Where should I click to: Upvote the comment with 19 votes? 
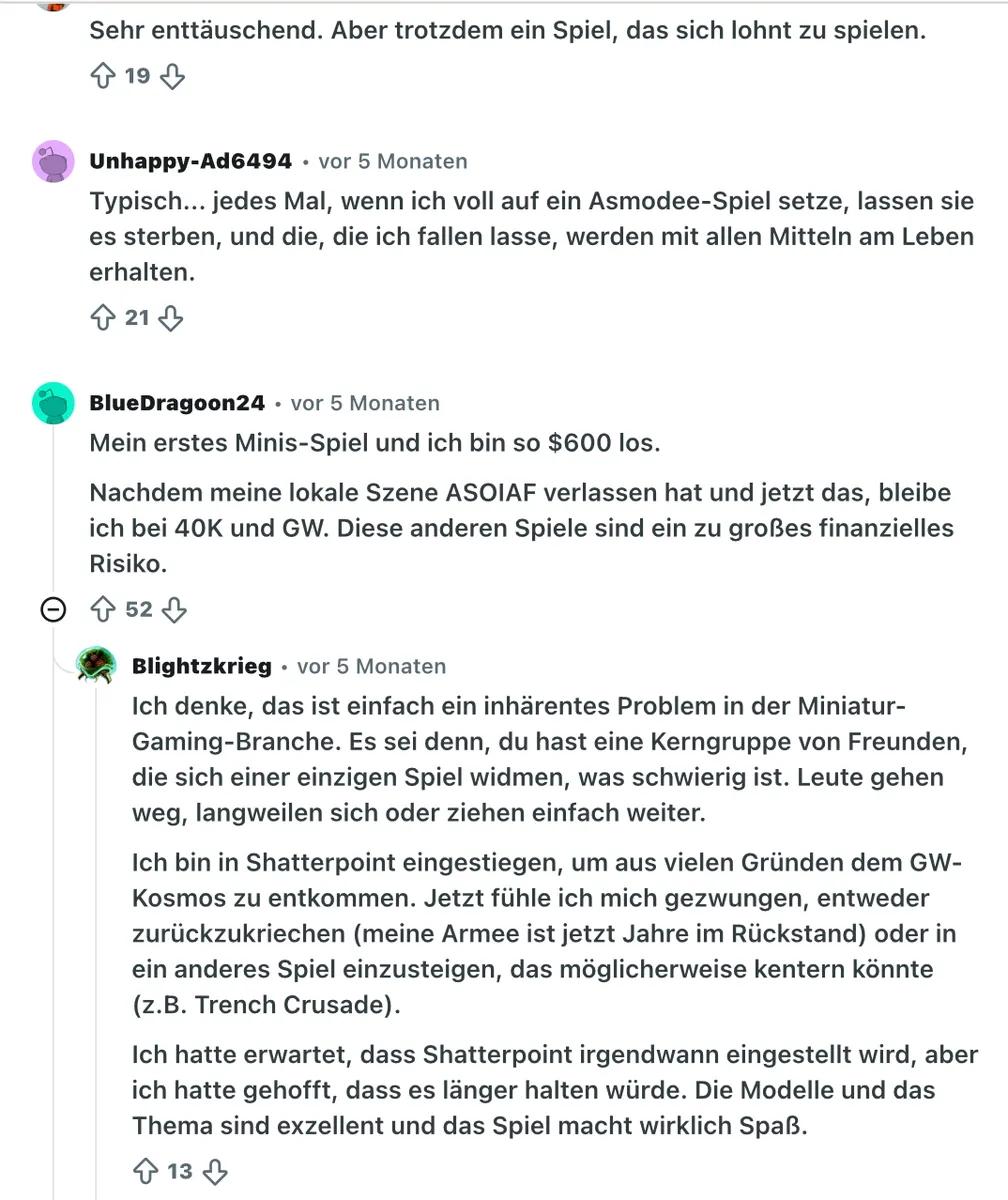click(104, 76)
